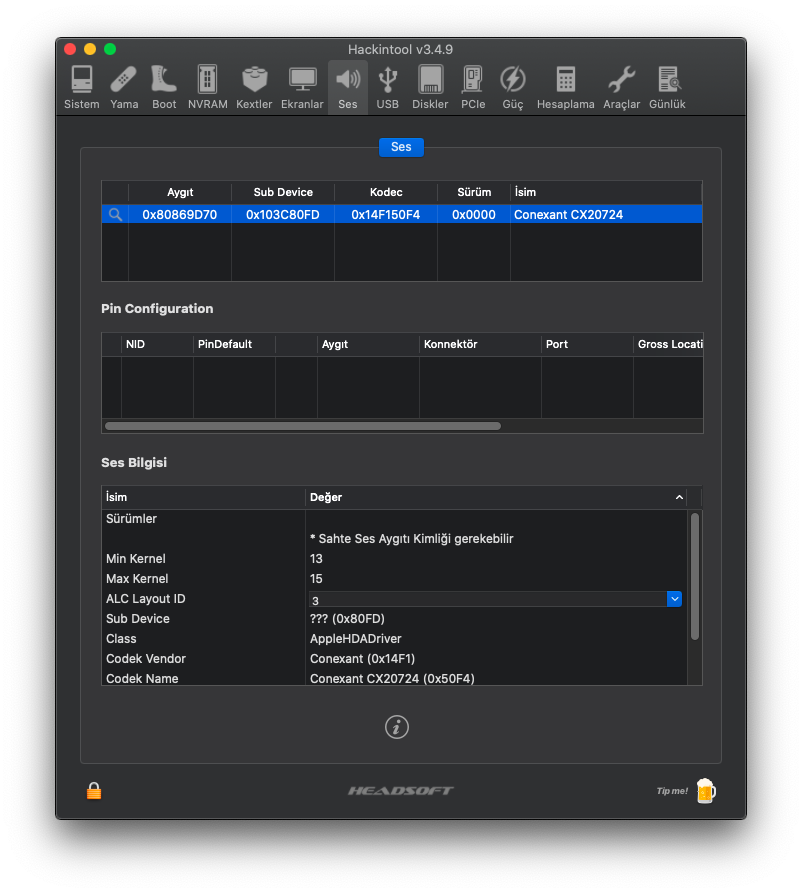Open the Sistem toolbar section
Viewport: 802px width, 893px height.
click(82, 86)
